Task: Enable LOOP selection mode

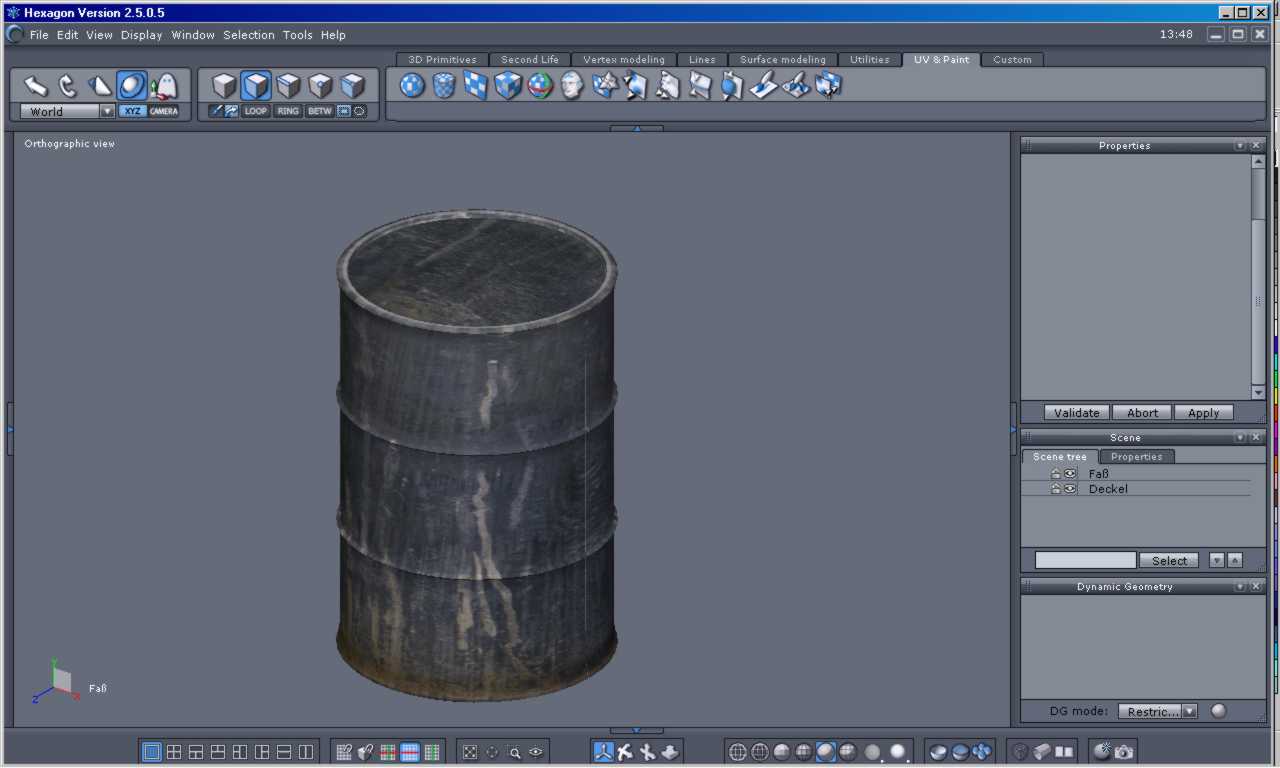Action: point(256,111)
